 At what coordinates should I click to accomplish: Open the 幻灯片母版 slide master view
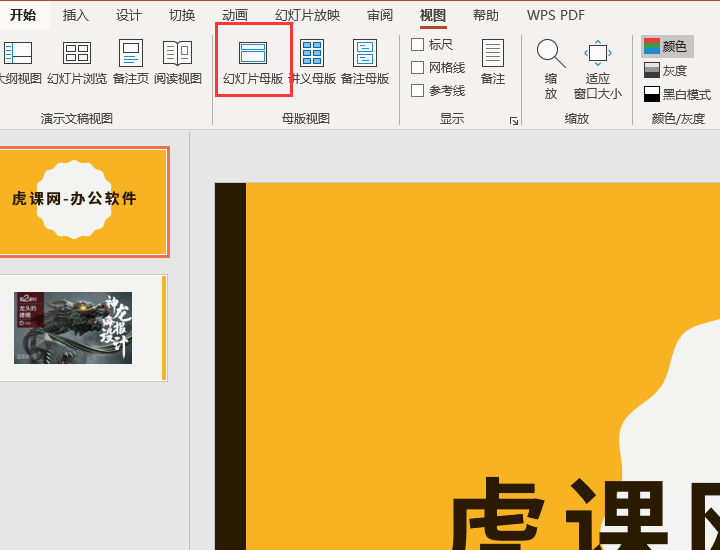253,61
